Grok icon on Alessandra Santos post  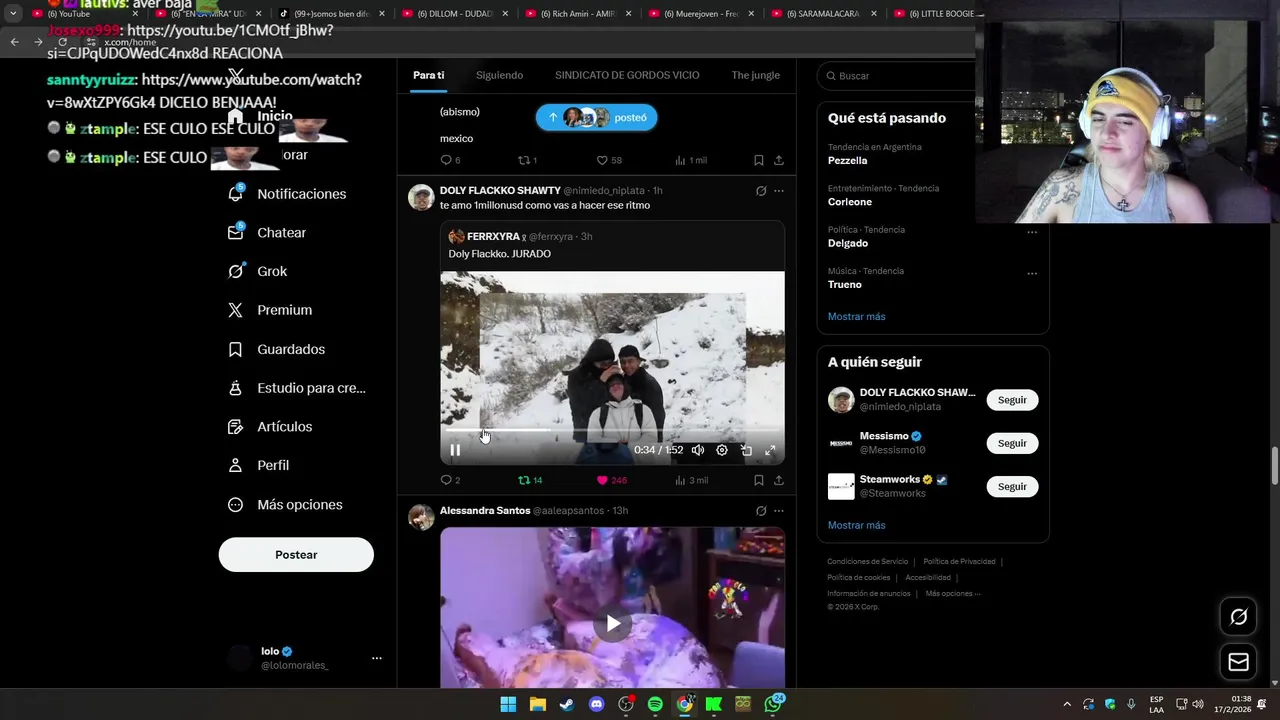coord(761,511)
